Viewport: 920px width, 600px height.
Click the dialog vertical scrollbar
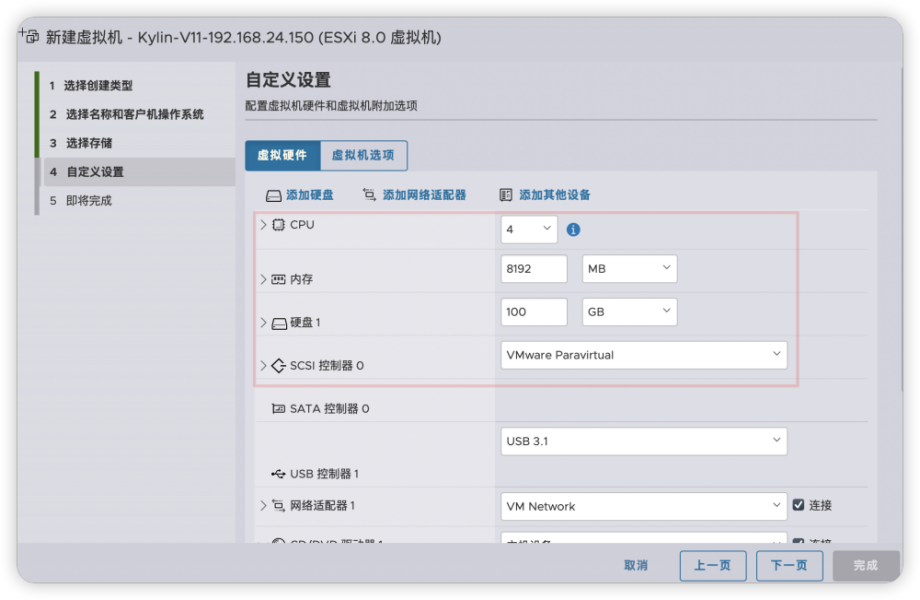[x=902, y=229]
